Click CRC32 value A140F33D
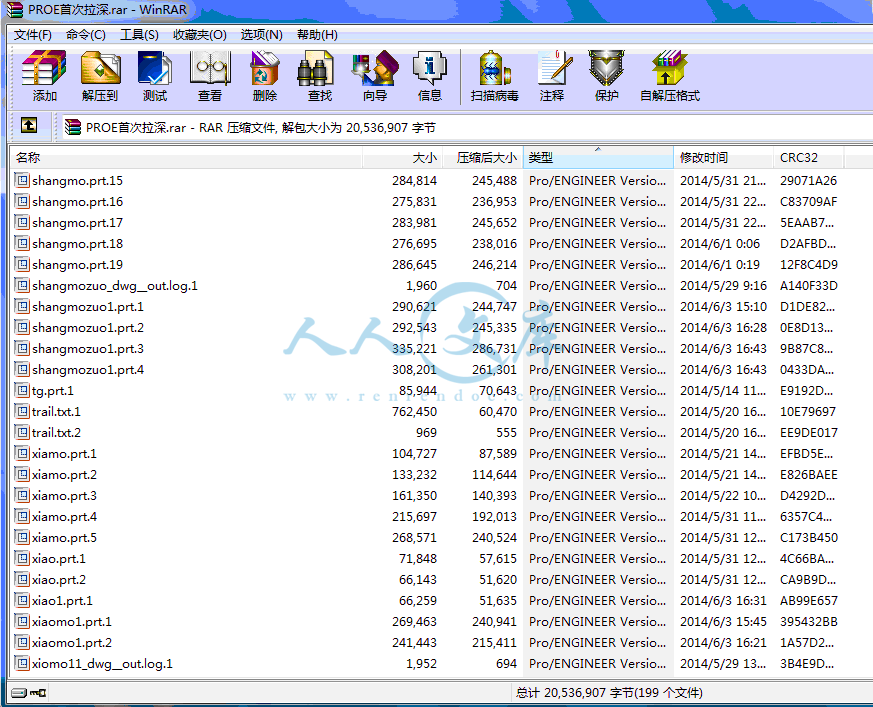 pyautogui.click(x=808, y=286)
